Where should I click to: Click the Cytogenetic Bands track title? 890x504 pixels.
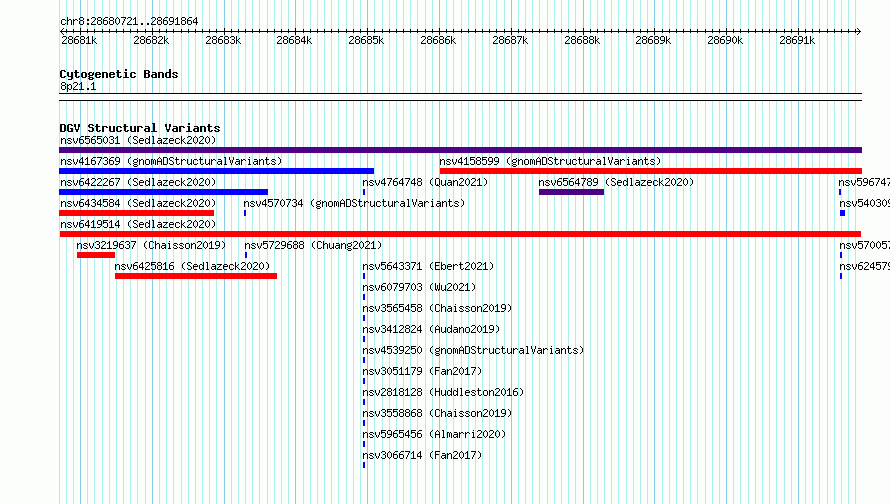click(119, 74)
